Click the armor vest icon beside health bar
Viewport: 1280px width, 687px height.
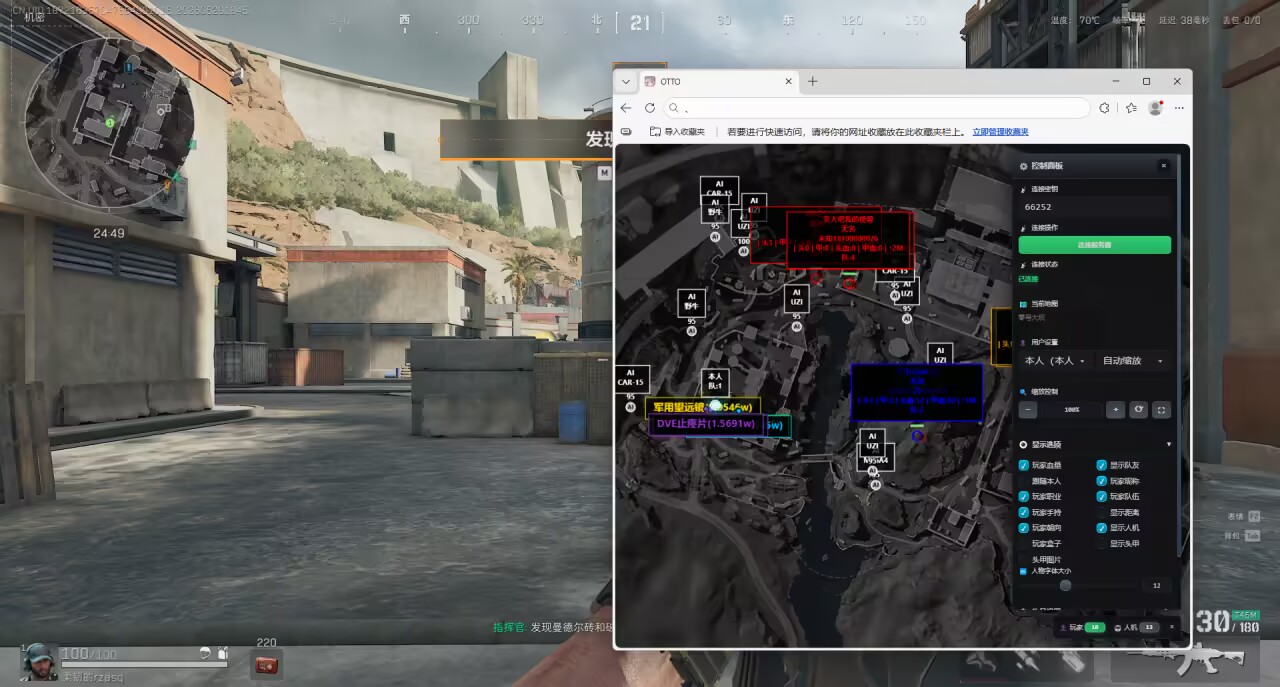tap(222, 653)
